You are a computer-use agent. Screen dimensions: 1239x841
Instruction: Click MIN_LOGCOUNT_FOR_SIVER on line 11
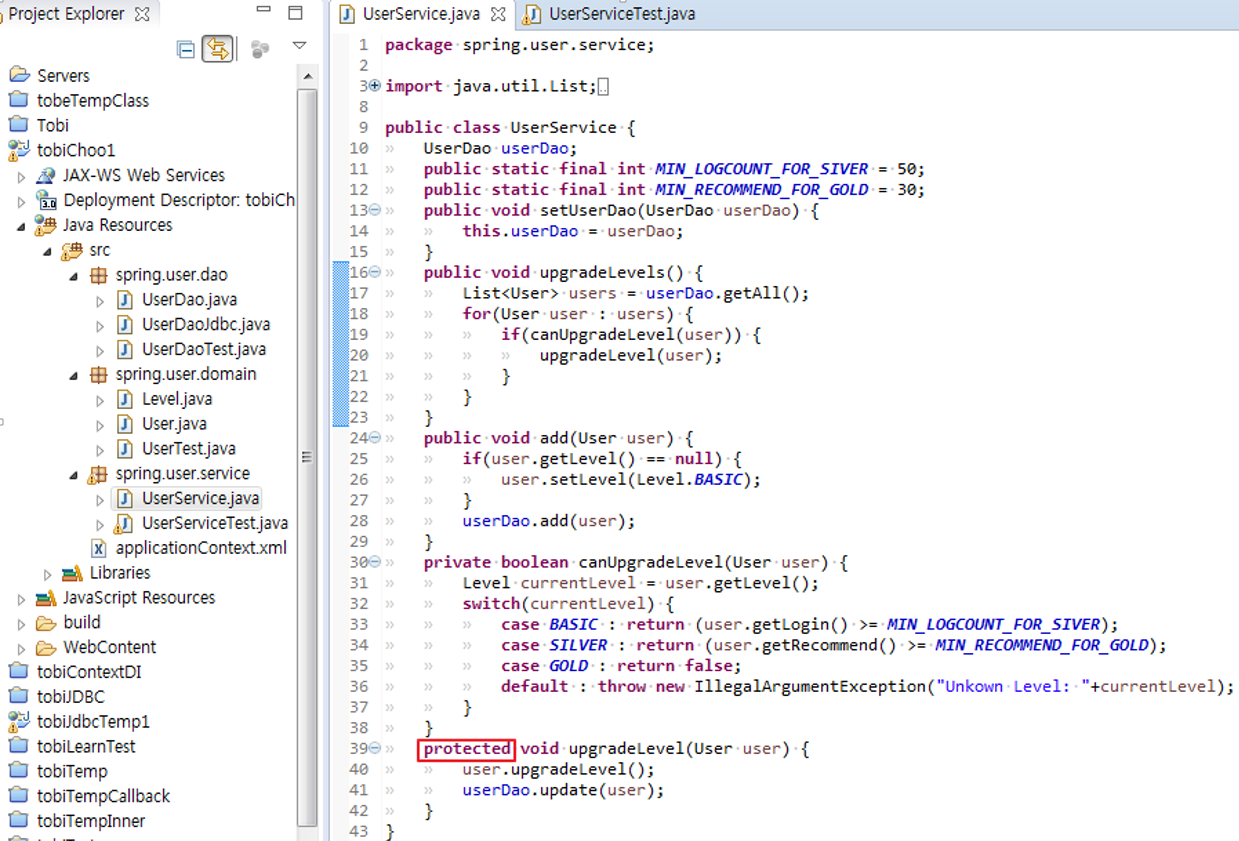click(762, 168)
